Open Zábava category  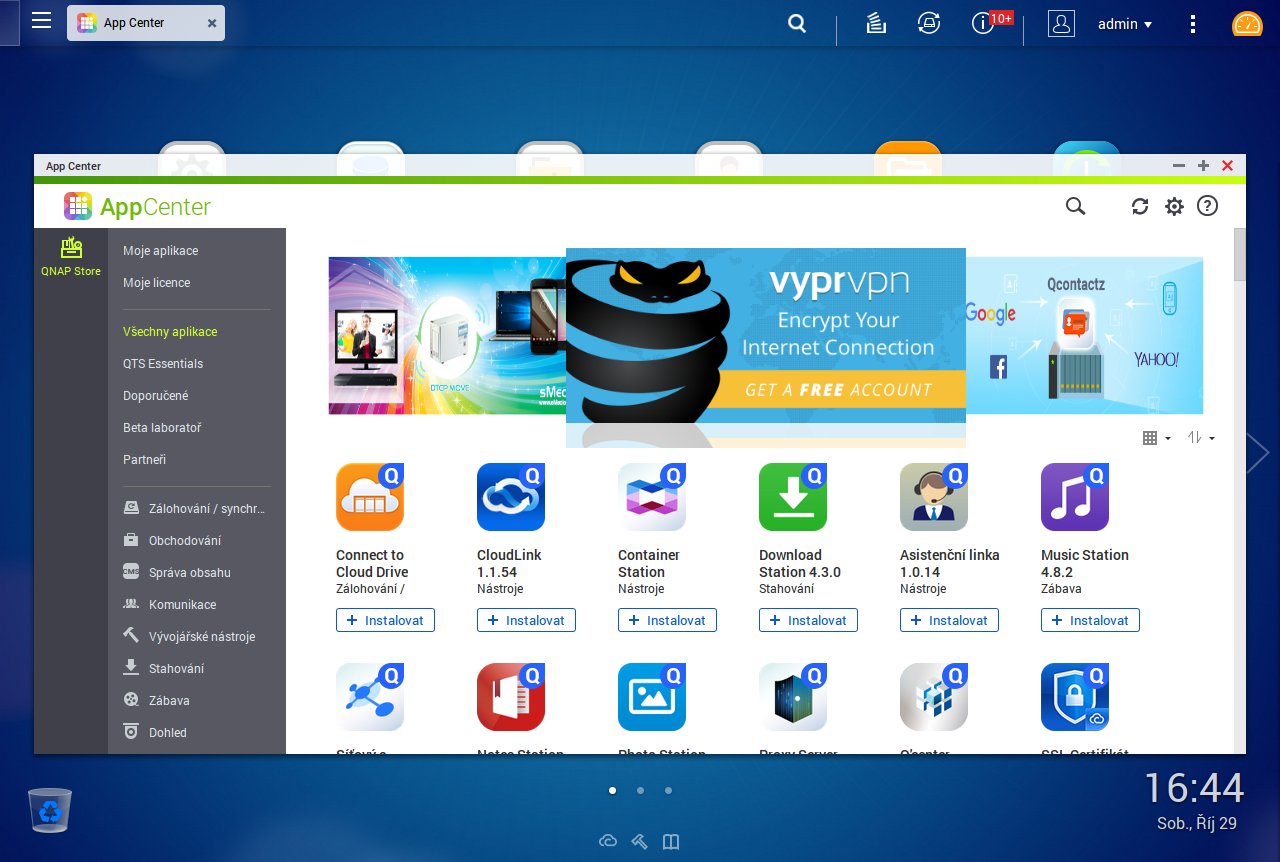[x=156, y=700]
